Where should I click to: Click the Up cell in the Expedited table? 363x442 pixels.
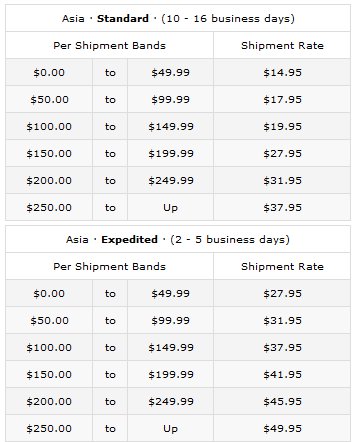170,429
